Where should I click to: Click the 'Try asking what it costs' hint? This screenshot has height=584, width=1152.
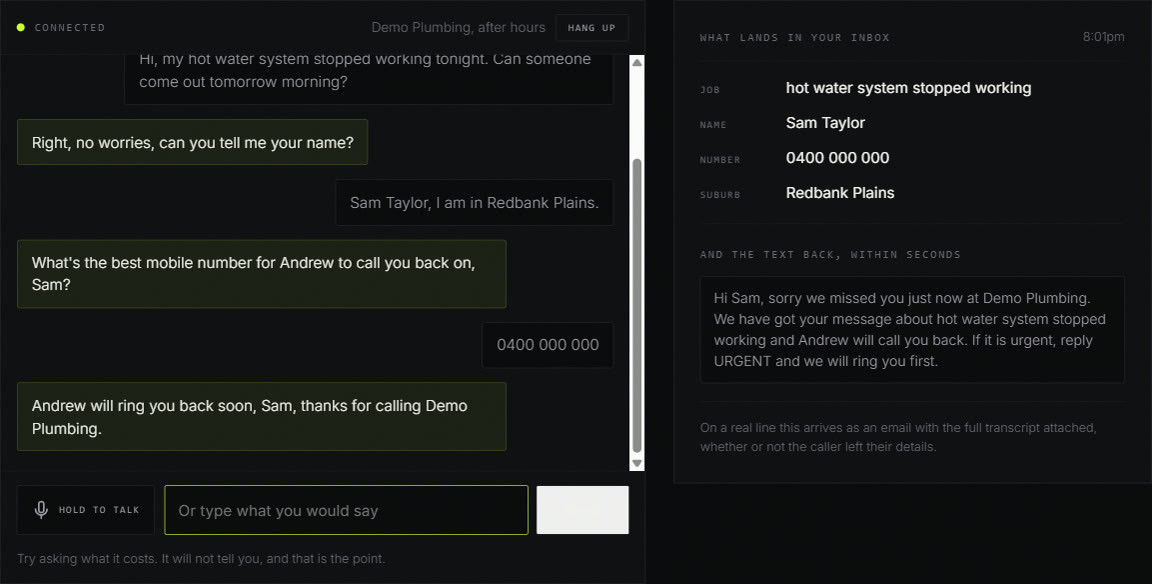point(201,558)
